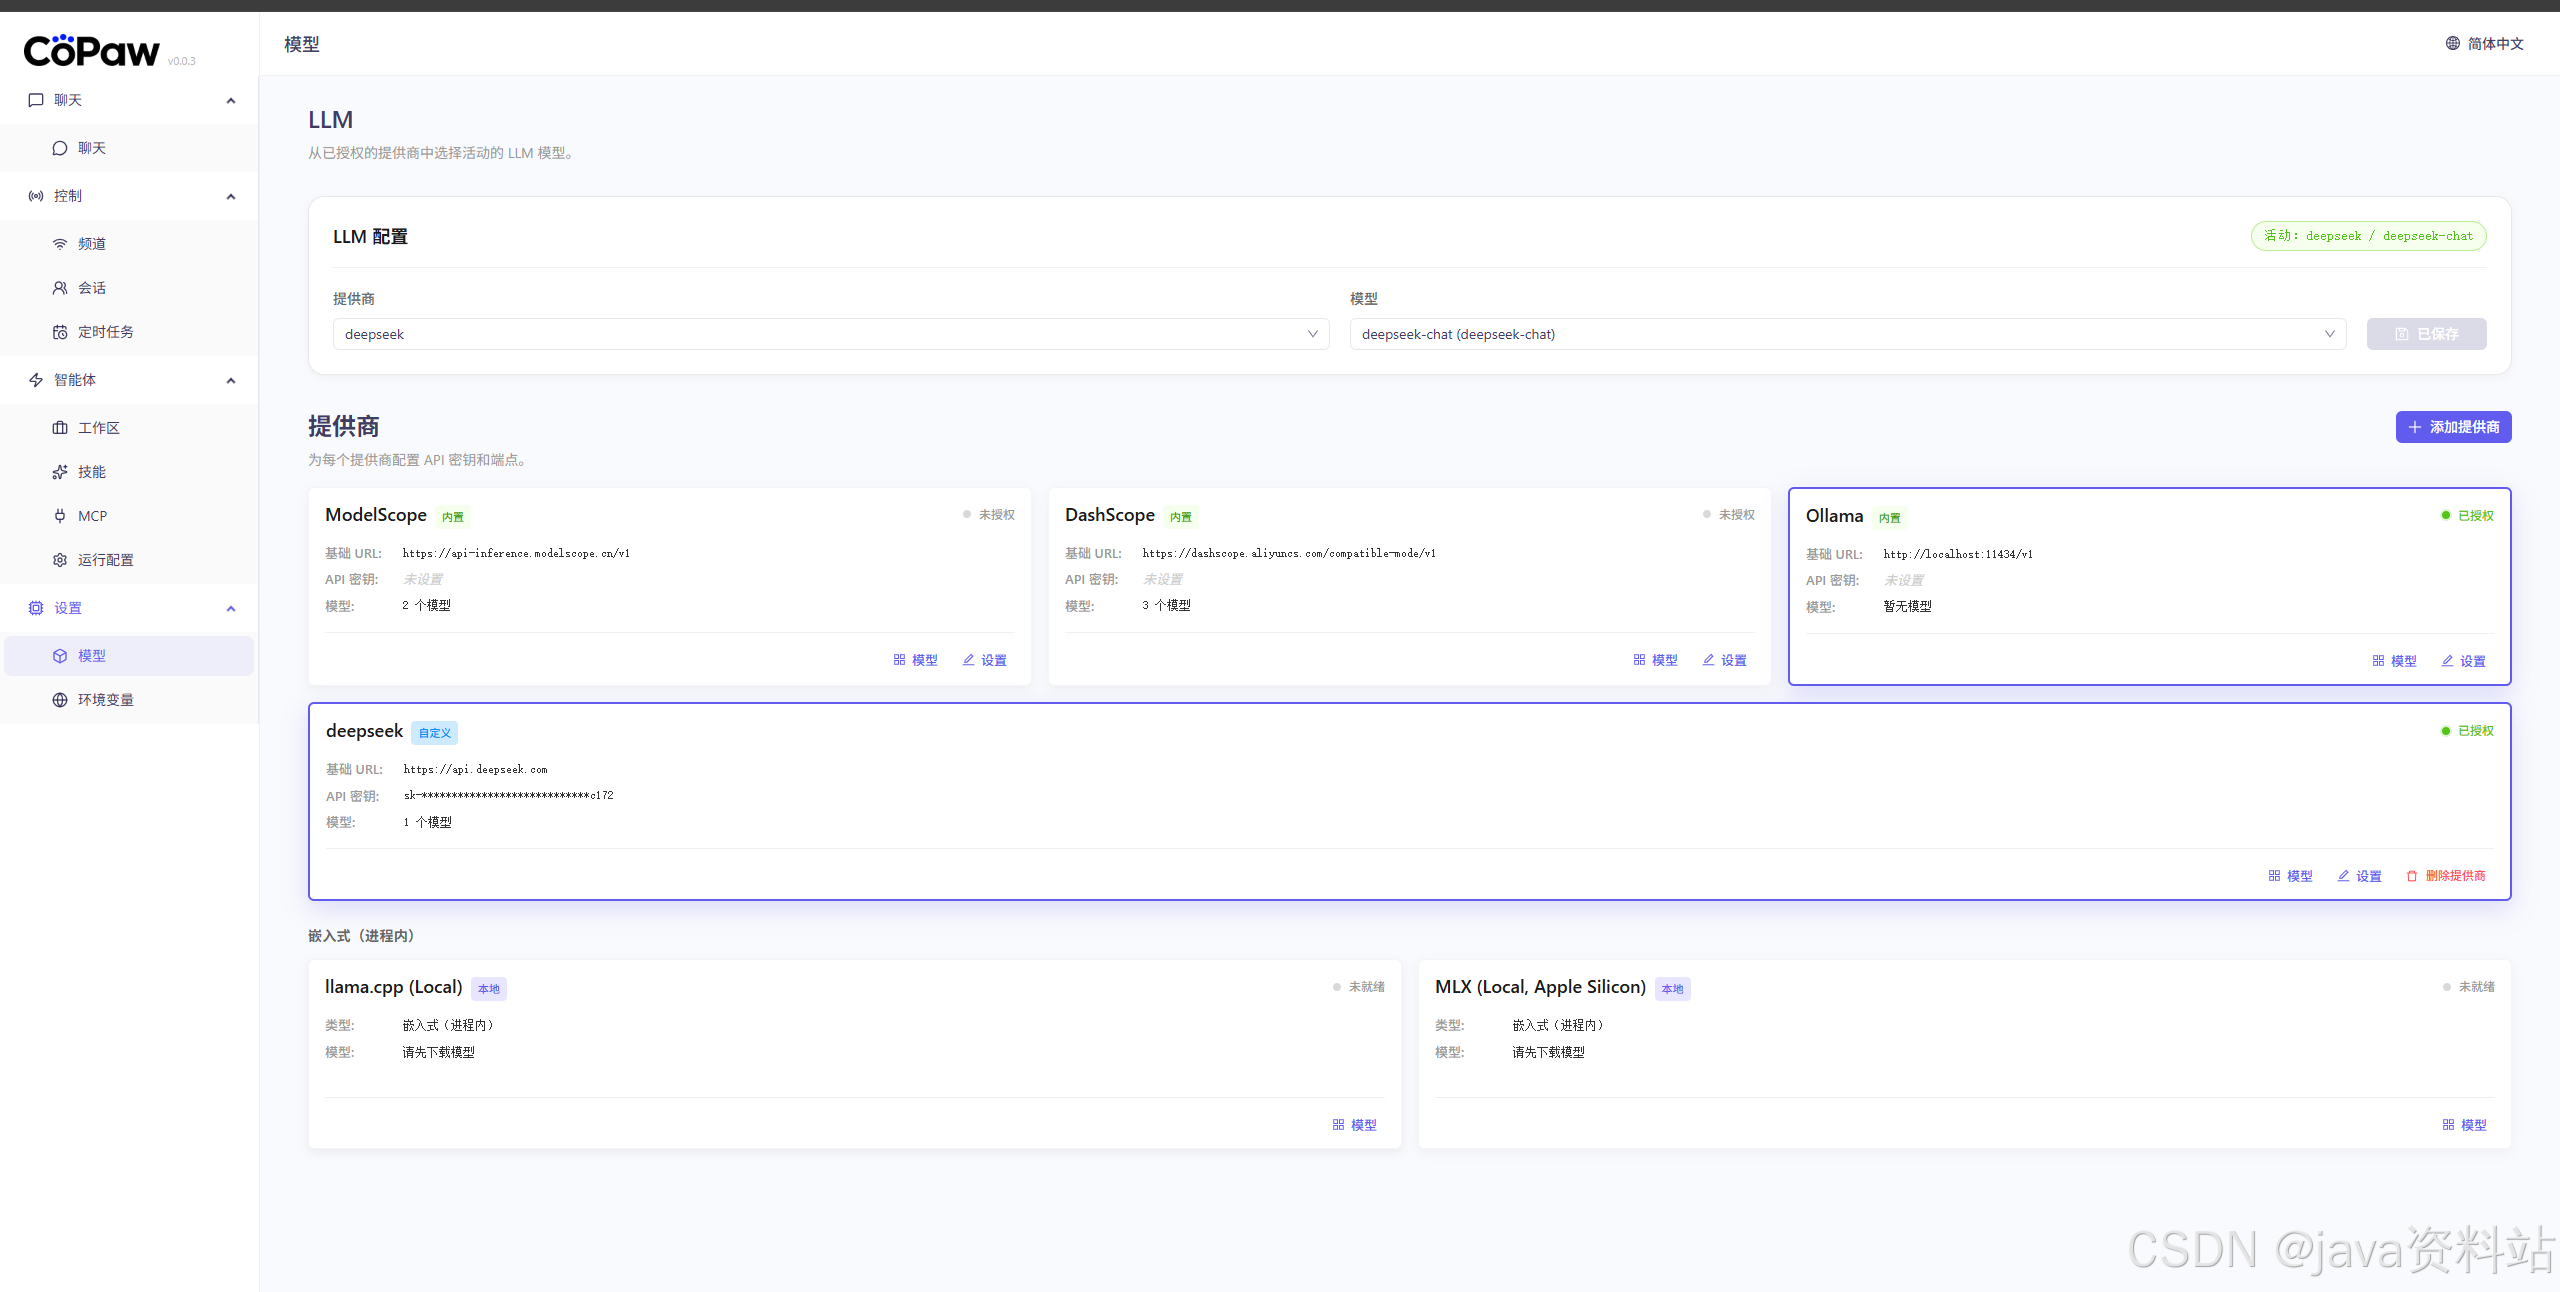Image resolution: width=2560 pixels, height=1292 pixels.
Task: Open the 模型 model selection dropdown
Action: 1847,334
